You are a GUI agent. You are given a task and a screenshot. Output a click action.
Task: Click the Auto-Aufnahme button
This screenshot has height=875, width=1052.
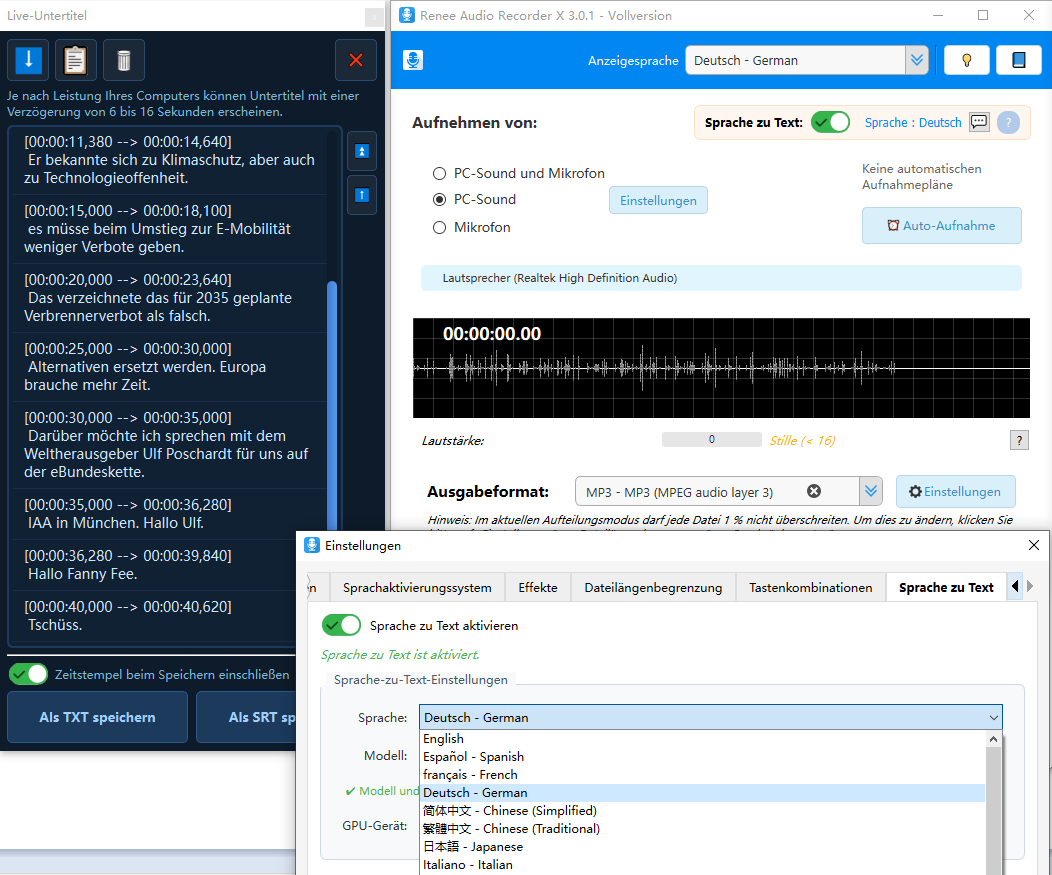point(941,225)
